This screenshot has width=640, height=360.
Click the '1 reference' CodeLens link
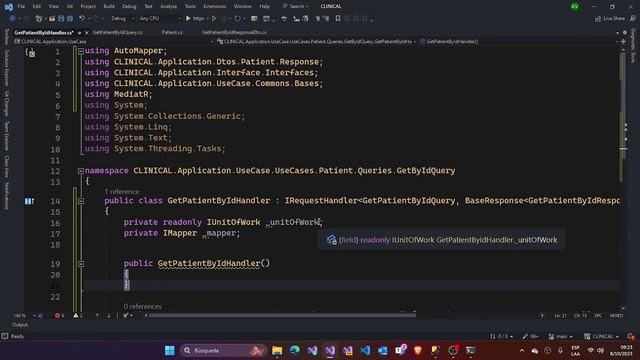tap(122, 191)
